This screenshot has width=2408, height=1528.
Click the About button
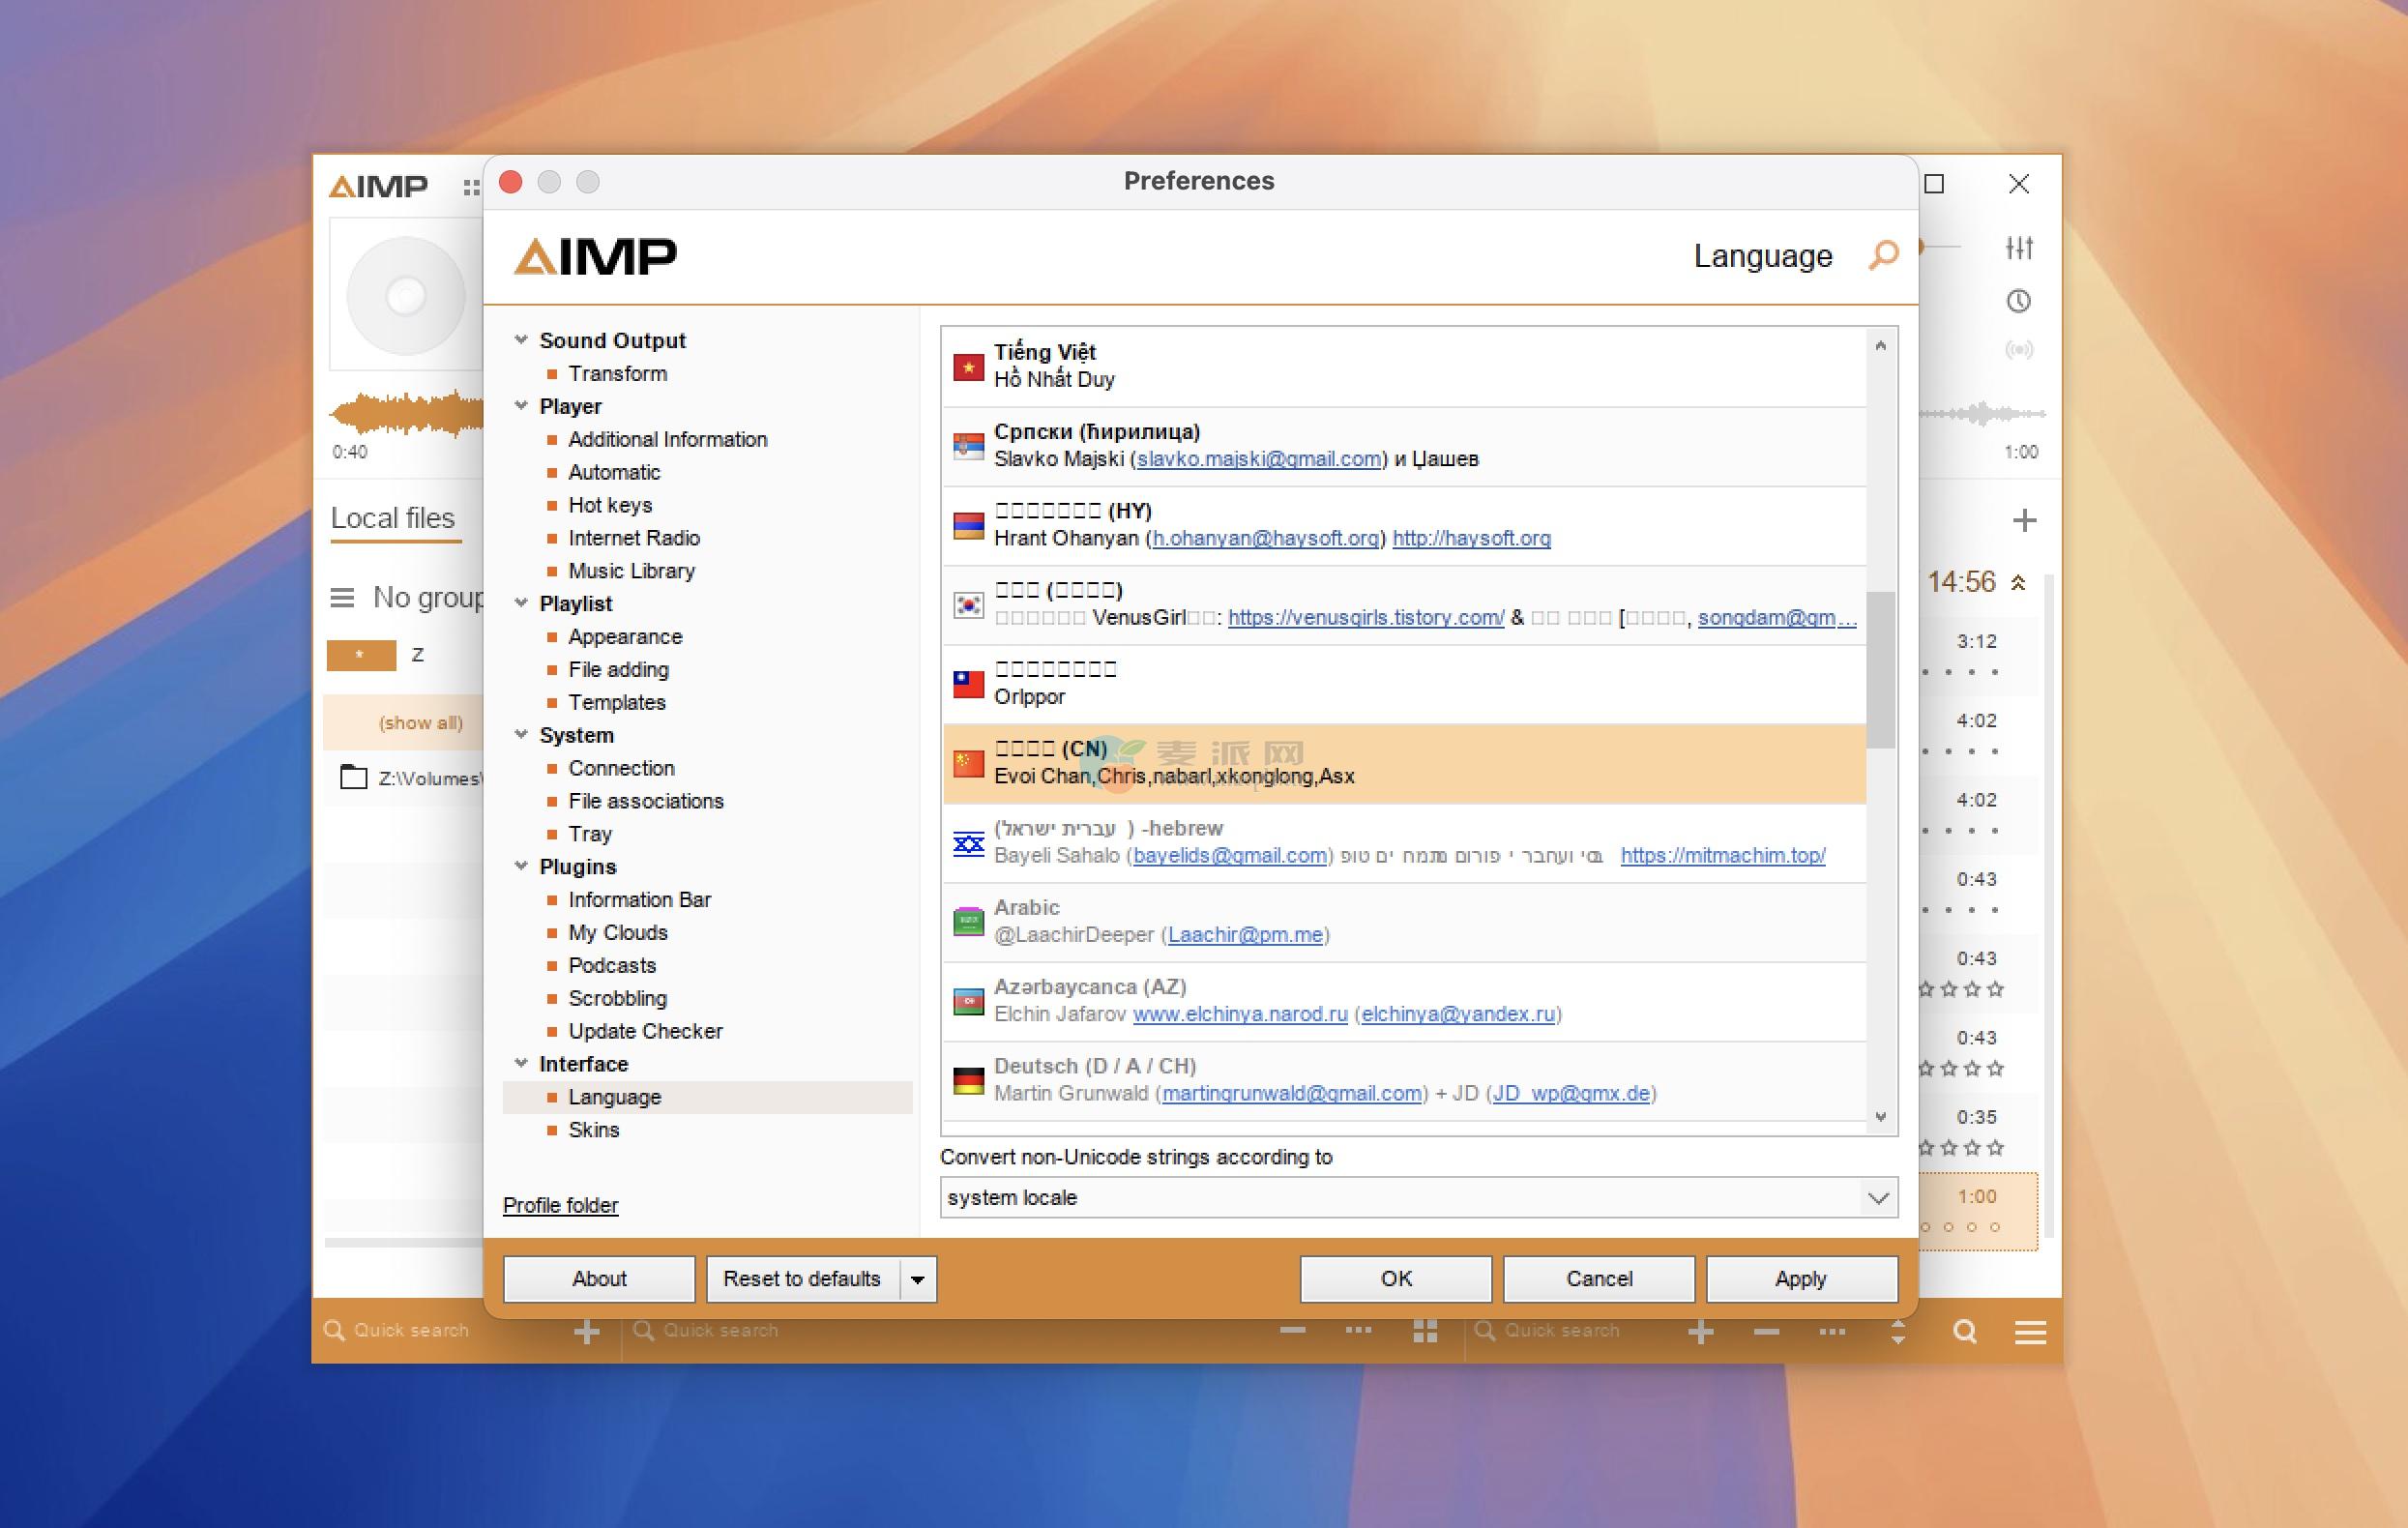[599, 1279]
